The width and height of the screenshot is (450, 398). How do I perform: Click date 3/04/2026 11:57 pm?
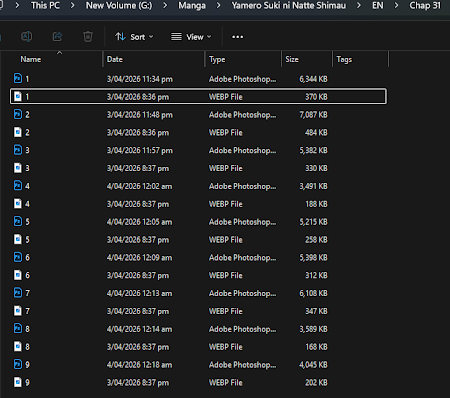click(140, 150)
